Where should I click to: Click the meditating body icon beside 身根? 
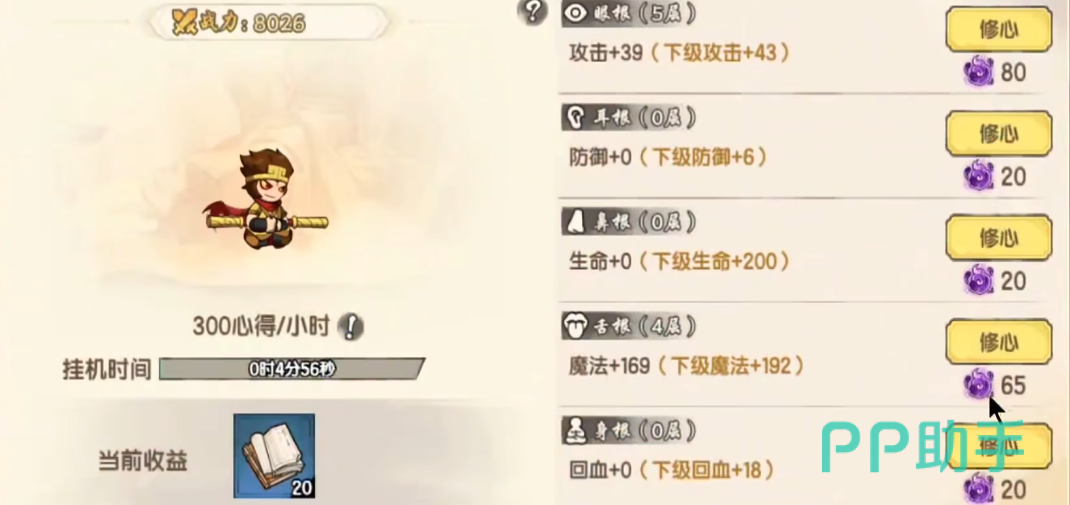tap(575, 431)
